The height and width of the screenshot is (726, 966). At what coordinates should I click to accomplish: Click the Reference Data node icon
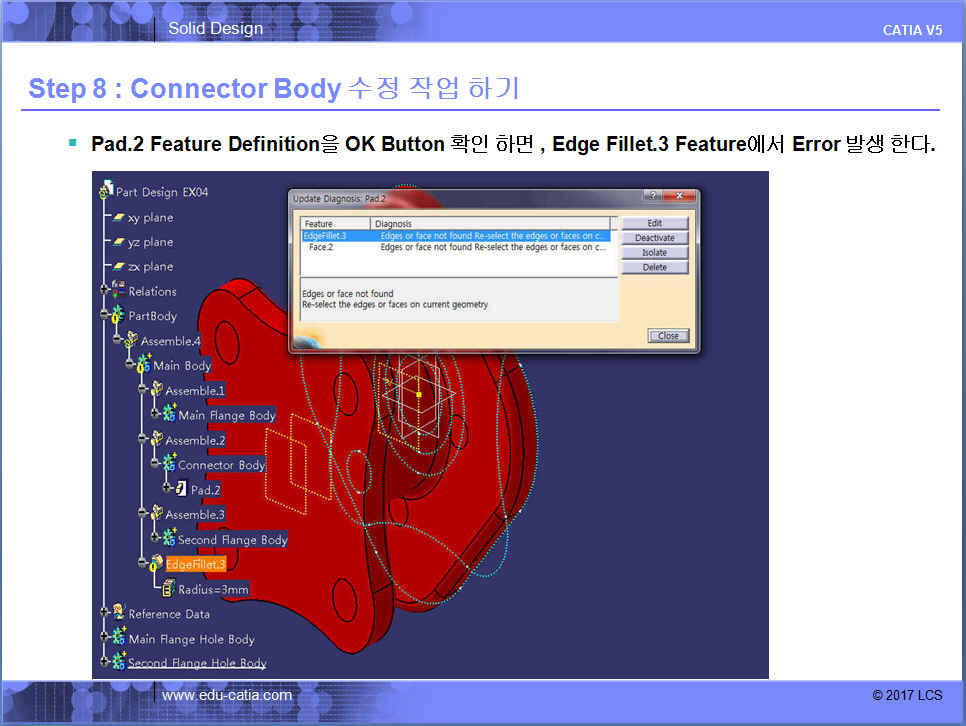pos(118,614)
